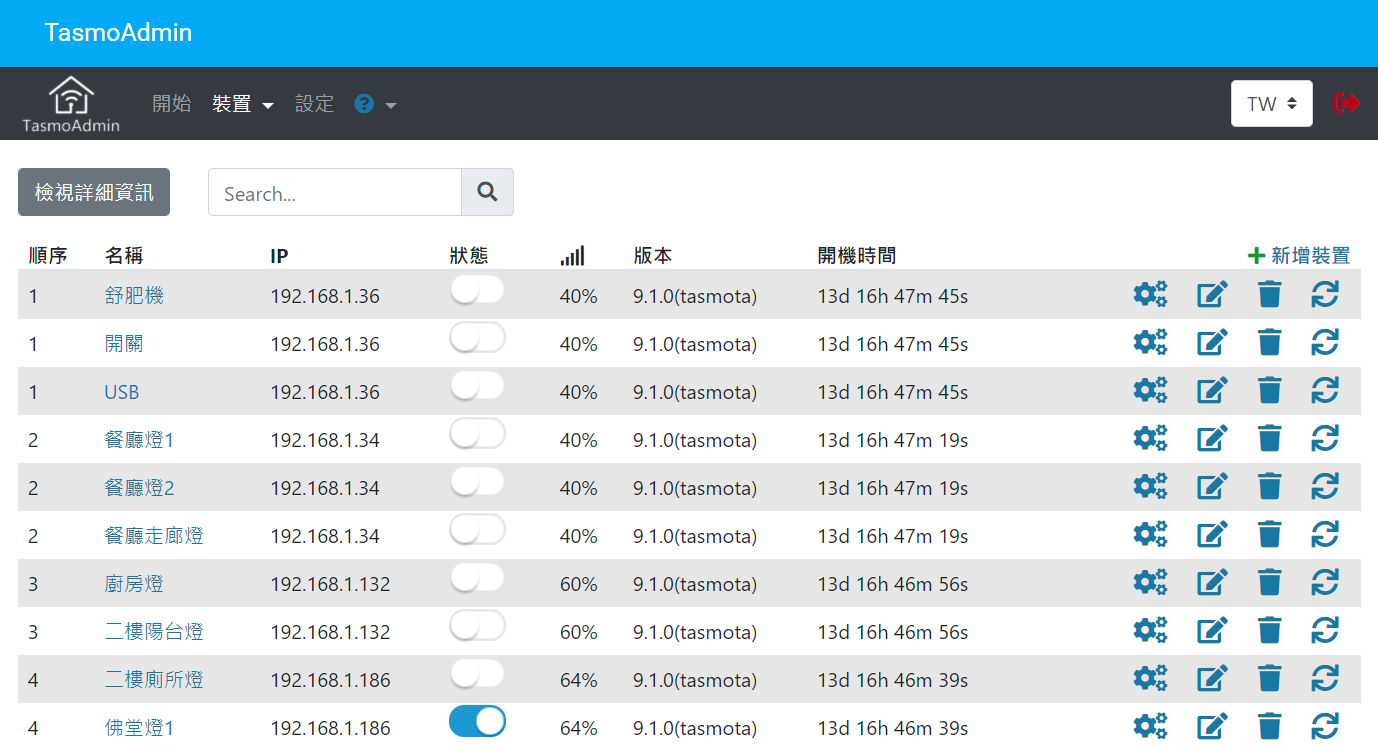Click the search magnifier button
Image resolution: width=1378 pixels, height=750 pixels.
pos(487,192)
